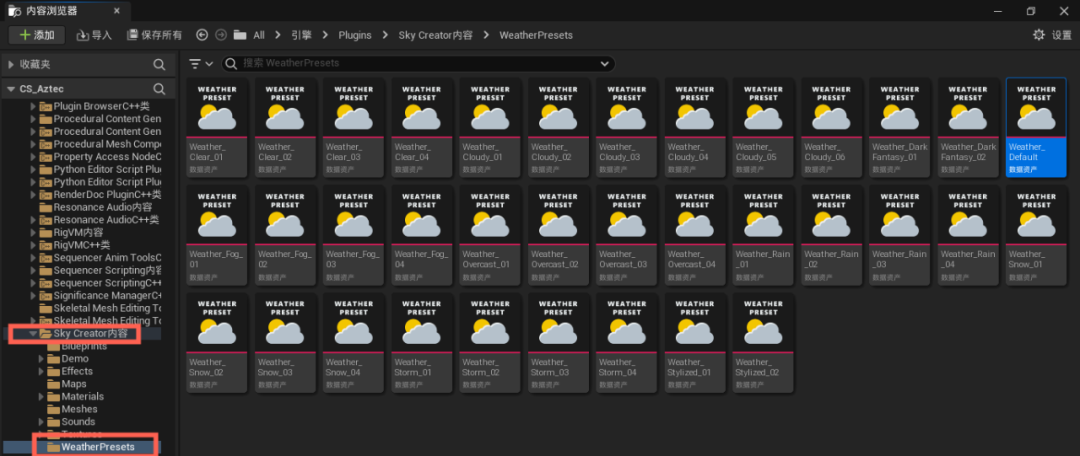This screenshot has width=1080, height=456.
Task: Select Weather_Stylized_01 preset asset
Action: point(696,342)
